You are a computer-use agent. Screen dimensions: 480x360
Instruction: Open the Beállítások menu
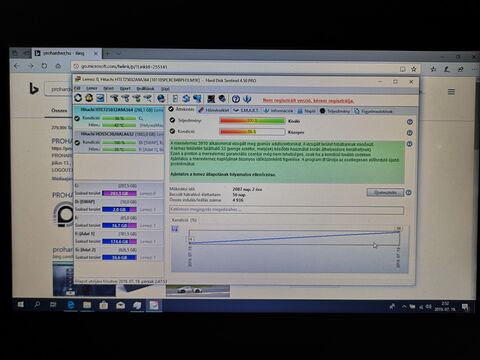click(x=145, y=88)
